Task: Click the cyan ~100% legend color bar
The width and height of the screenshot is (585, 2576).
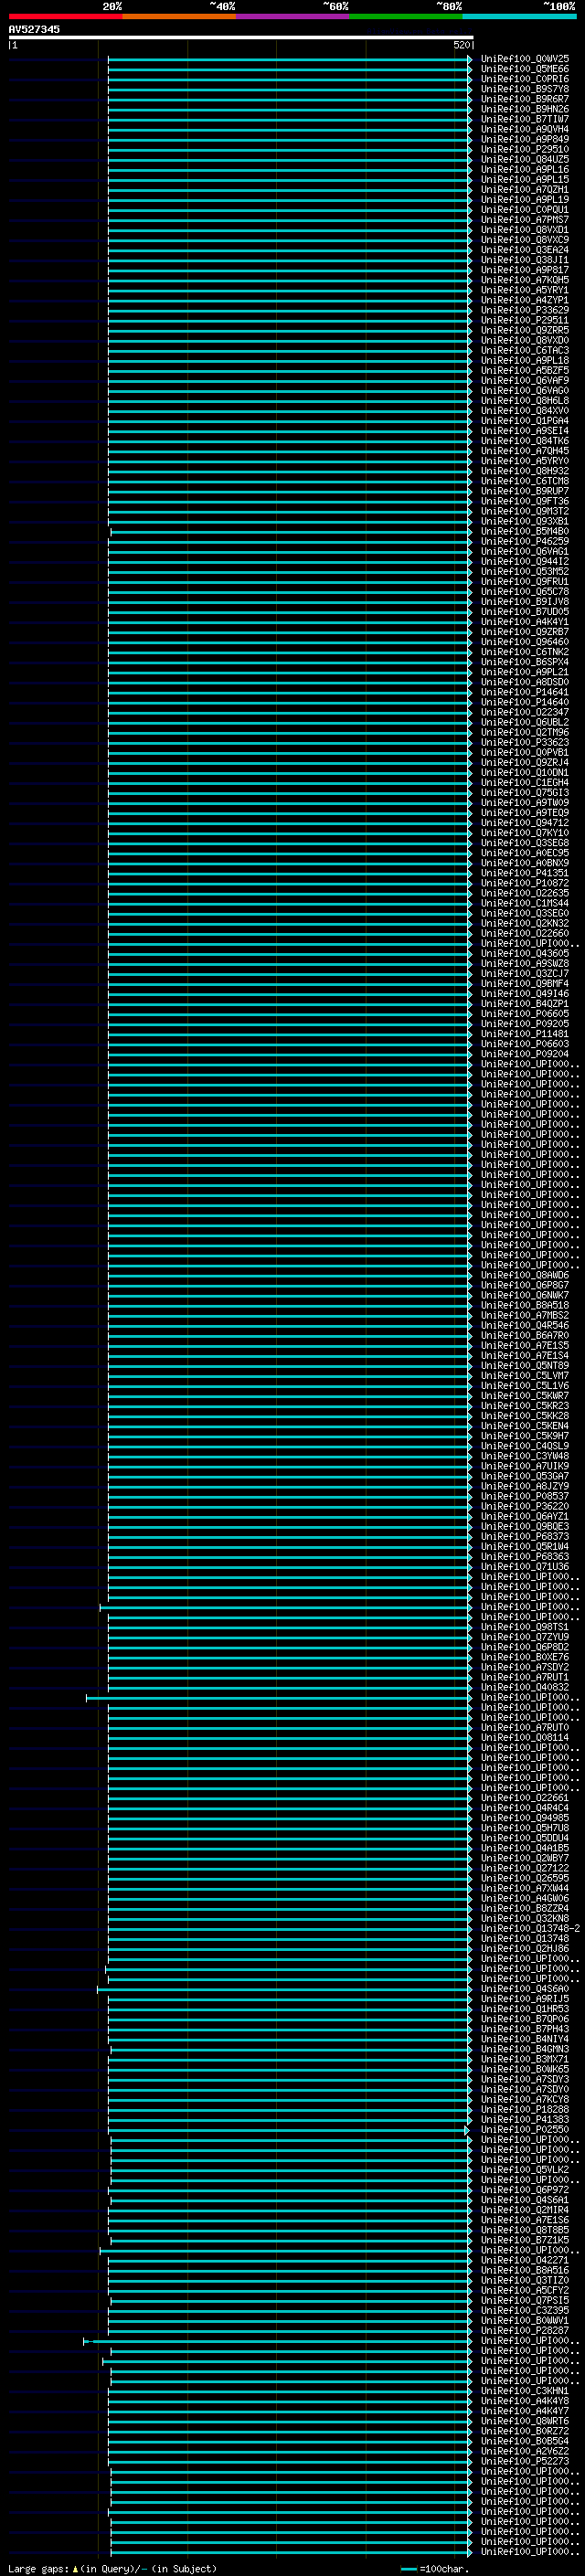Action: [x=520, y=16]
